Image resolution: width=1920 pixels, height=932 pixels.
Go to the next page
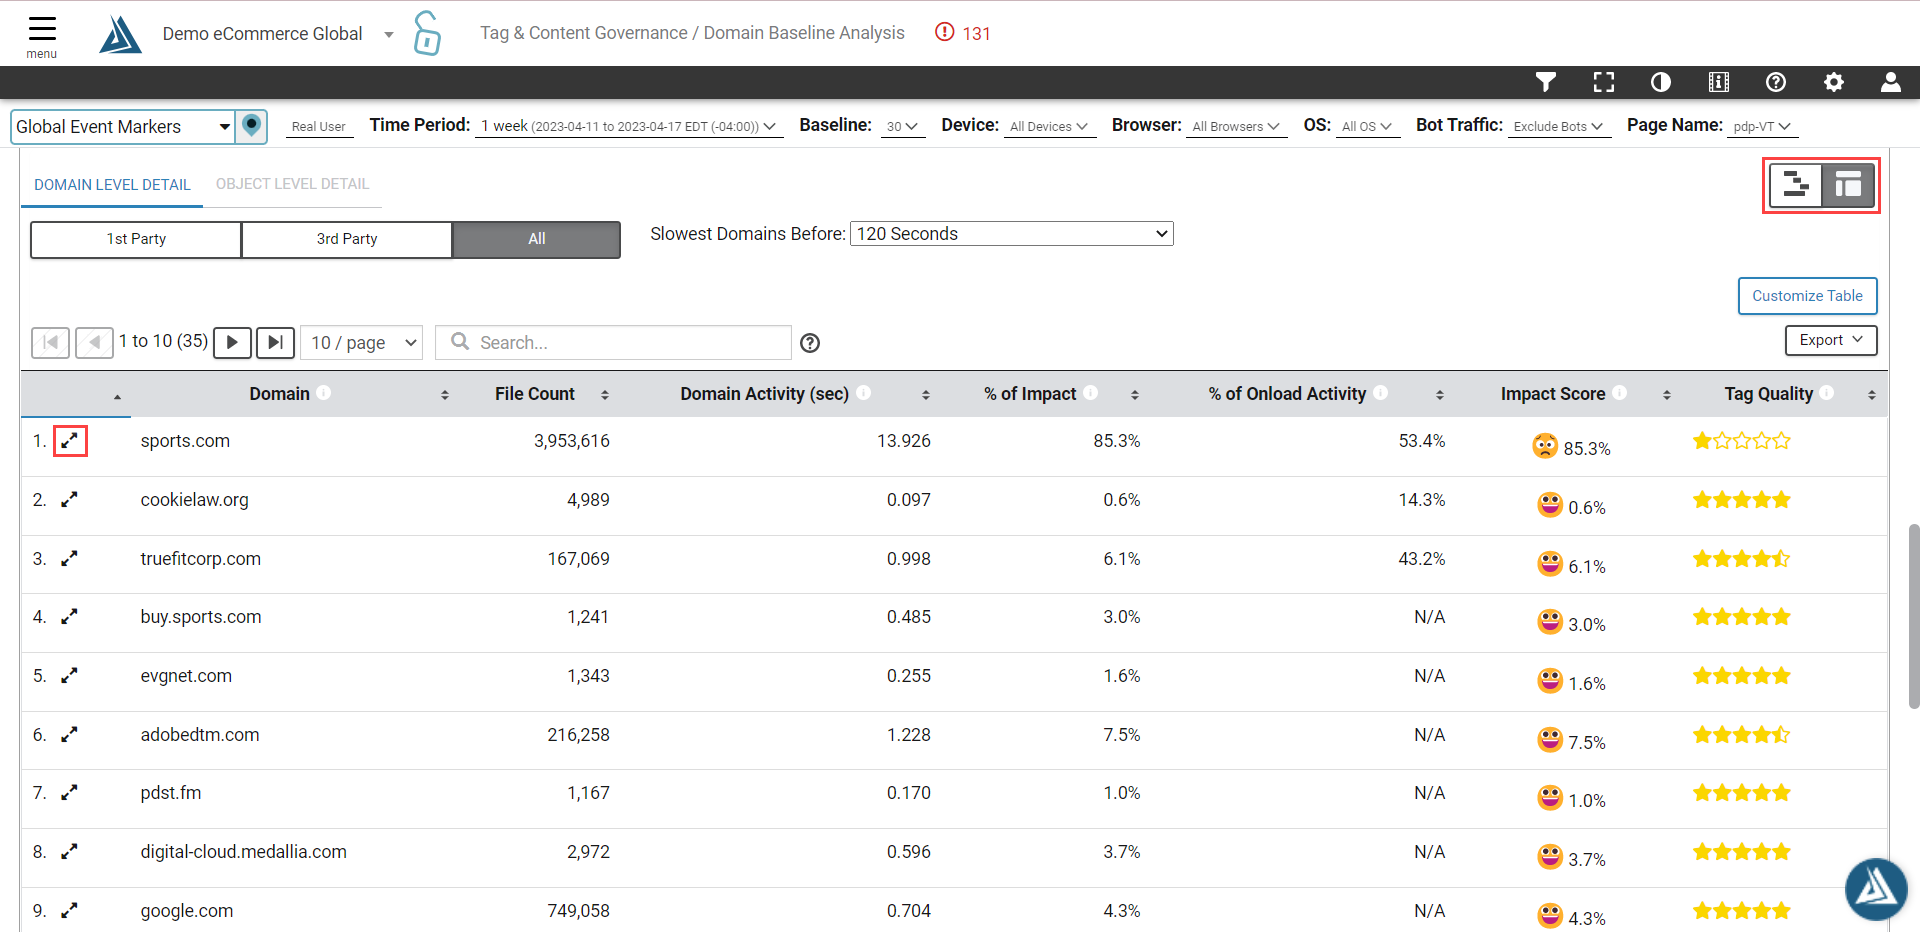[232, 342]
